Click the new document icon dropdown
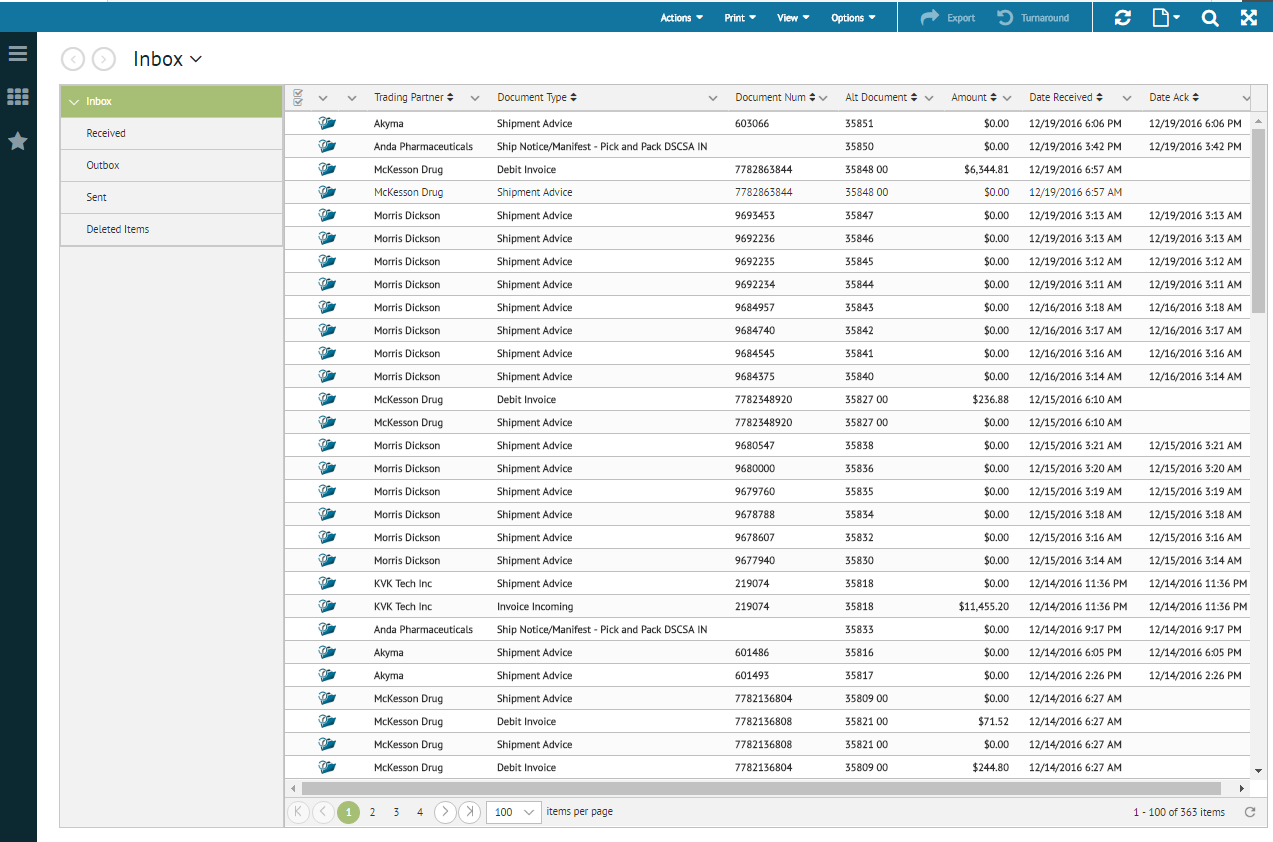 [x=1166, y=18]
